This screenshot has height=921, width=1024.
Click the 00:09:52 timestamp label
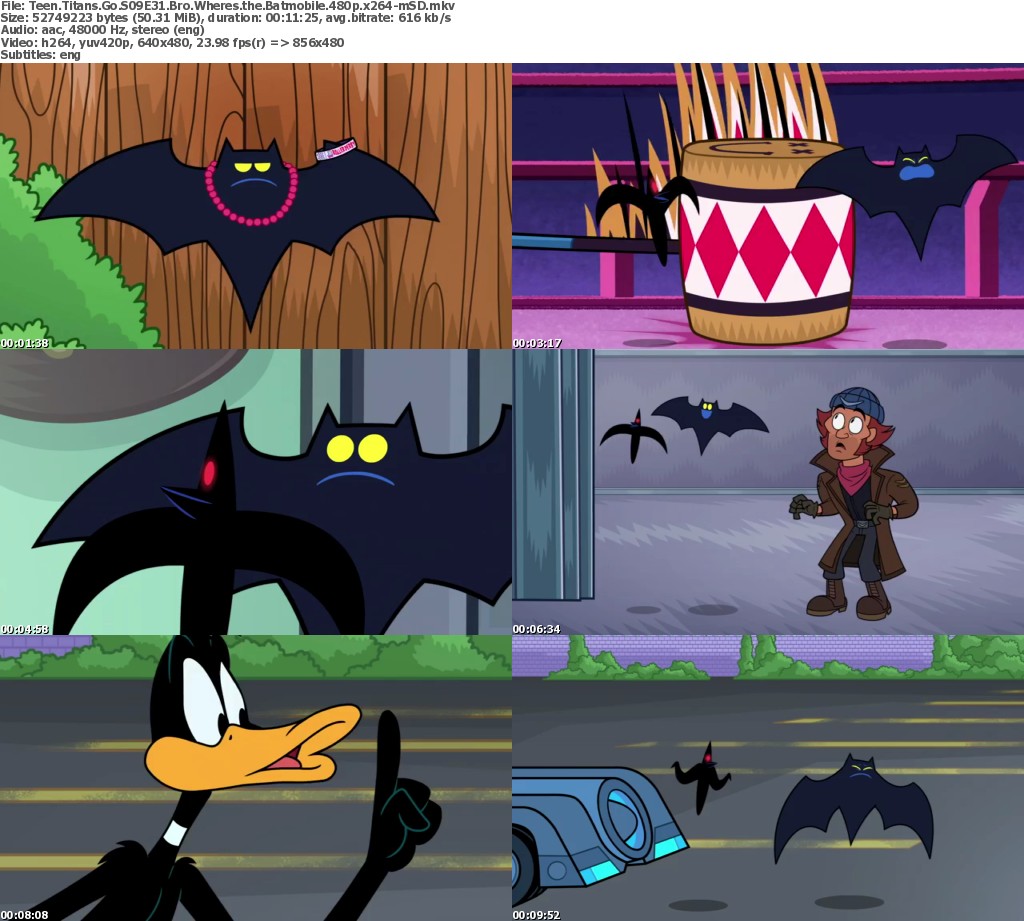click(537, 915)
